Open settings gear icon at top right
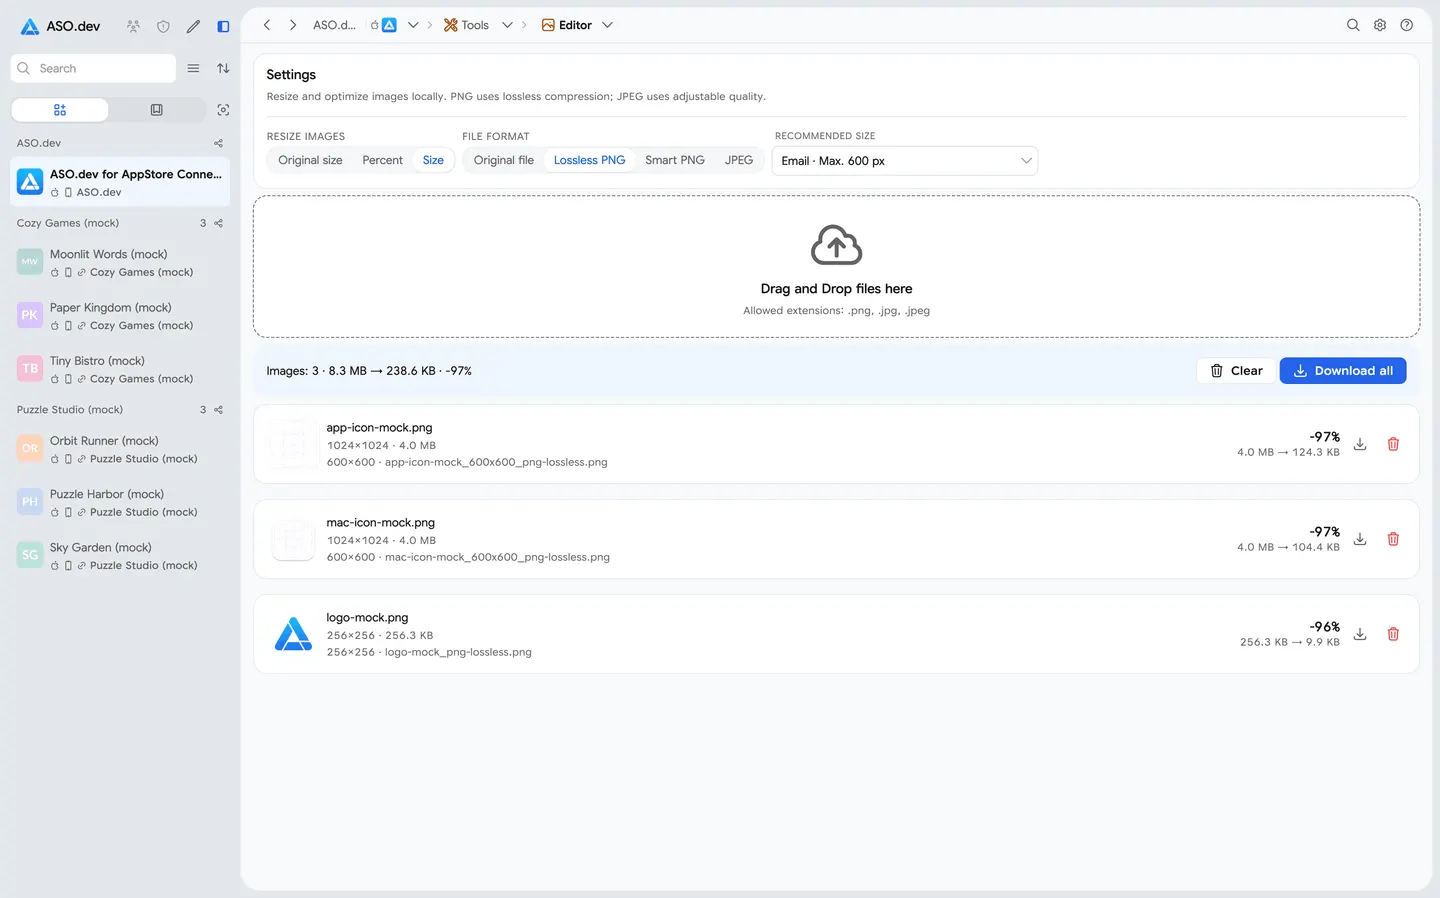Viewport: 1440px width, 898px height. coord(1380,25)
